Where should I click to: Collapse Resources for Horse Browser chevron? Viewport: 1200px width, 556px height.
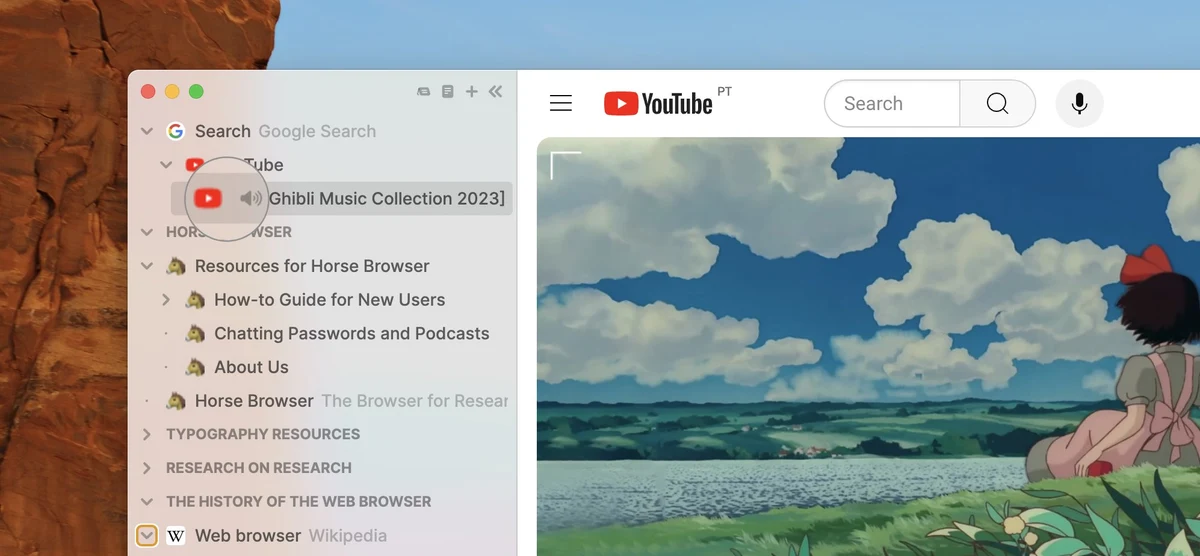point(147,266)
